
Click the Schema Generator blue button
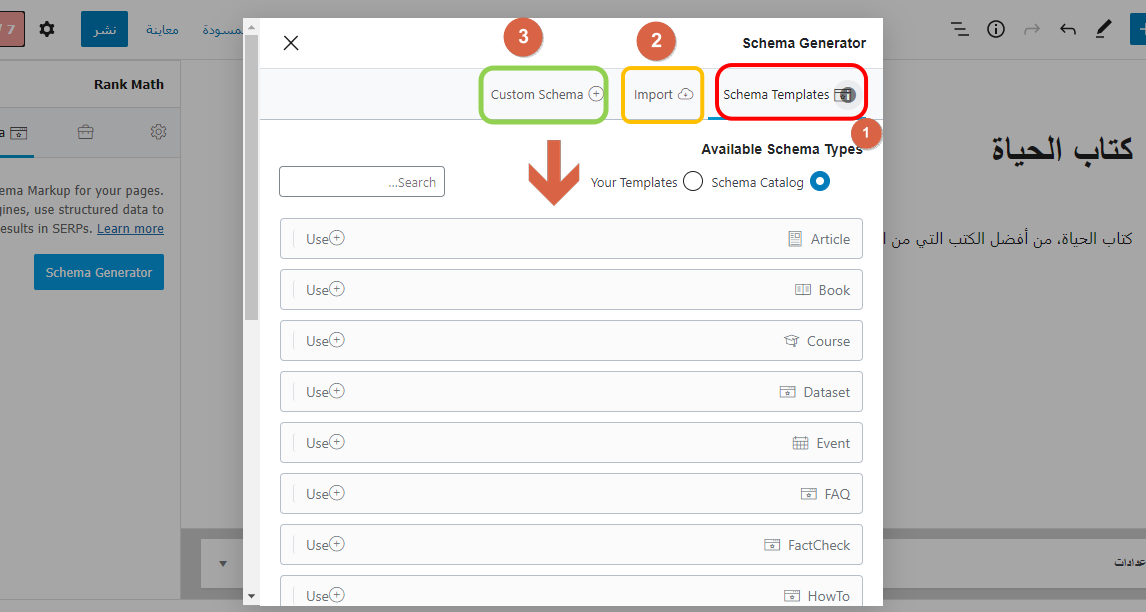(x=99, y=272)
